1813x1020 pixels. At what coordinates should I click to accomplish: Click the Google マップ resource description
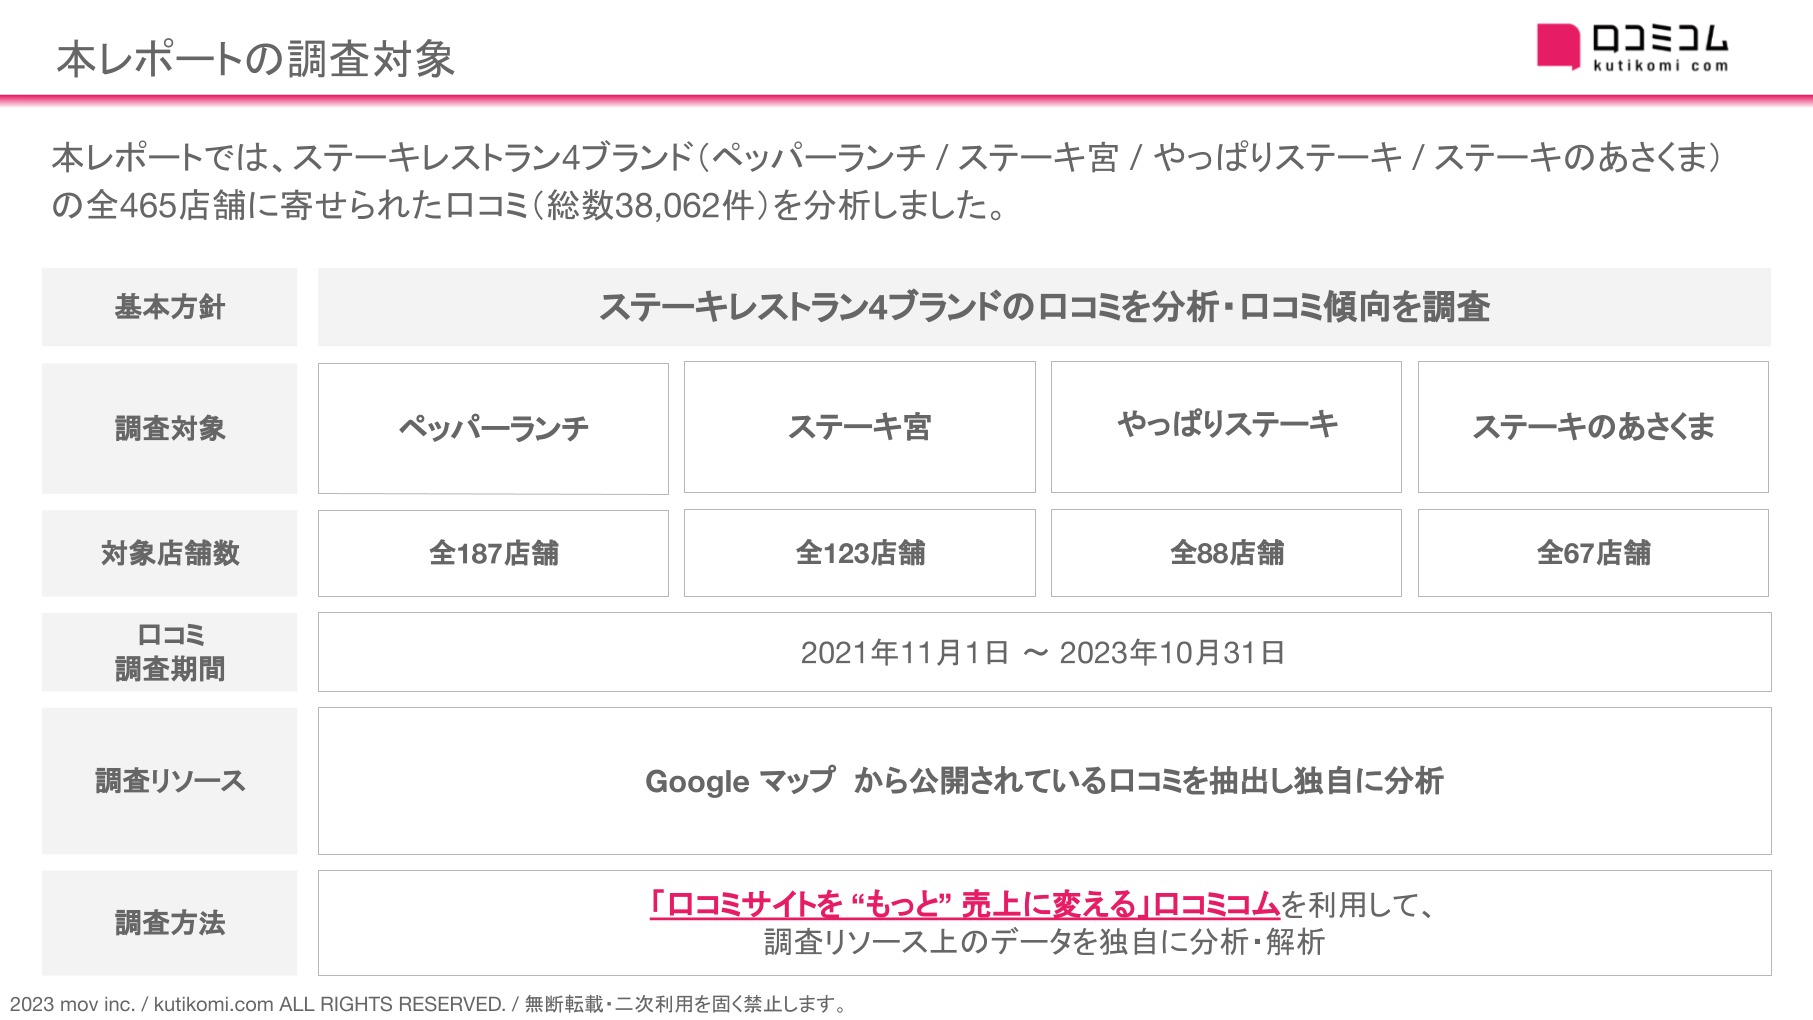coord(1044,781)
